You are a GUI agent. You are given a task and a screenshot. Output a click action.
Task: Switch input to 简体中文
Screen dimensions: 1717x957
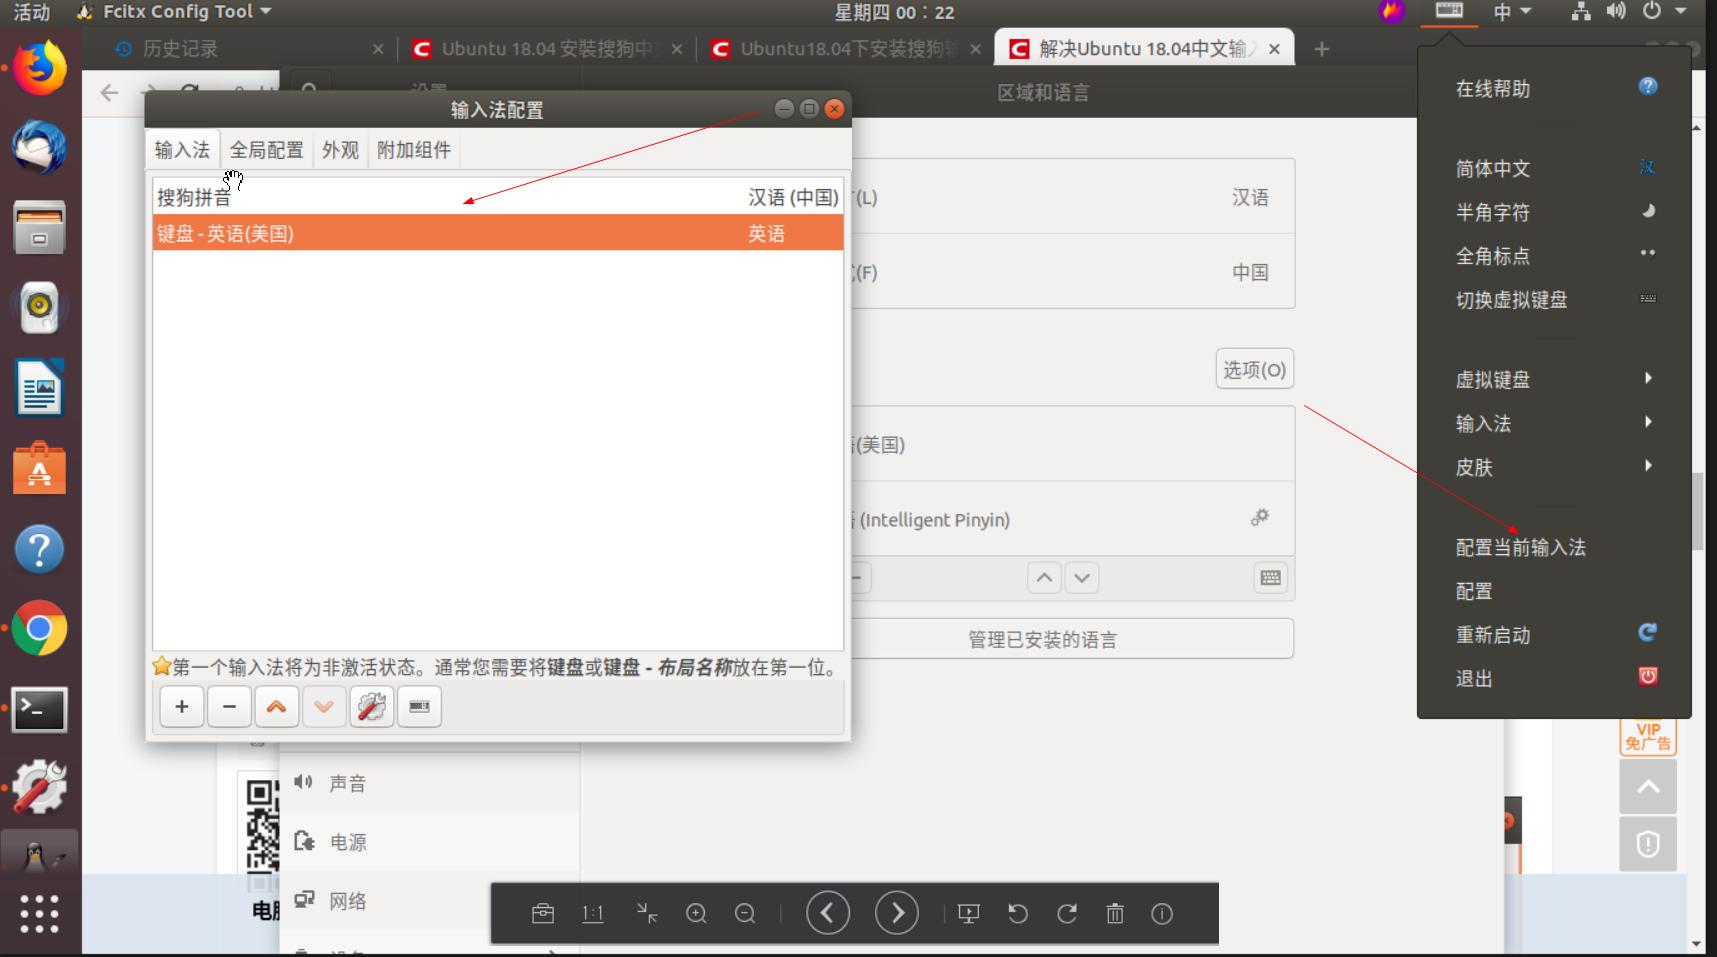click(1493, 168)
